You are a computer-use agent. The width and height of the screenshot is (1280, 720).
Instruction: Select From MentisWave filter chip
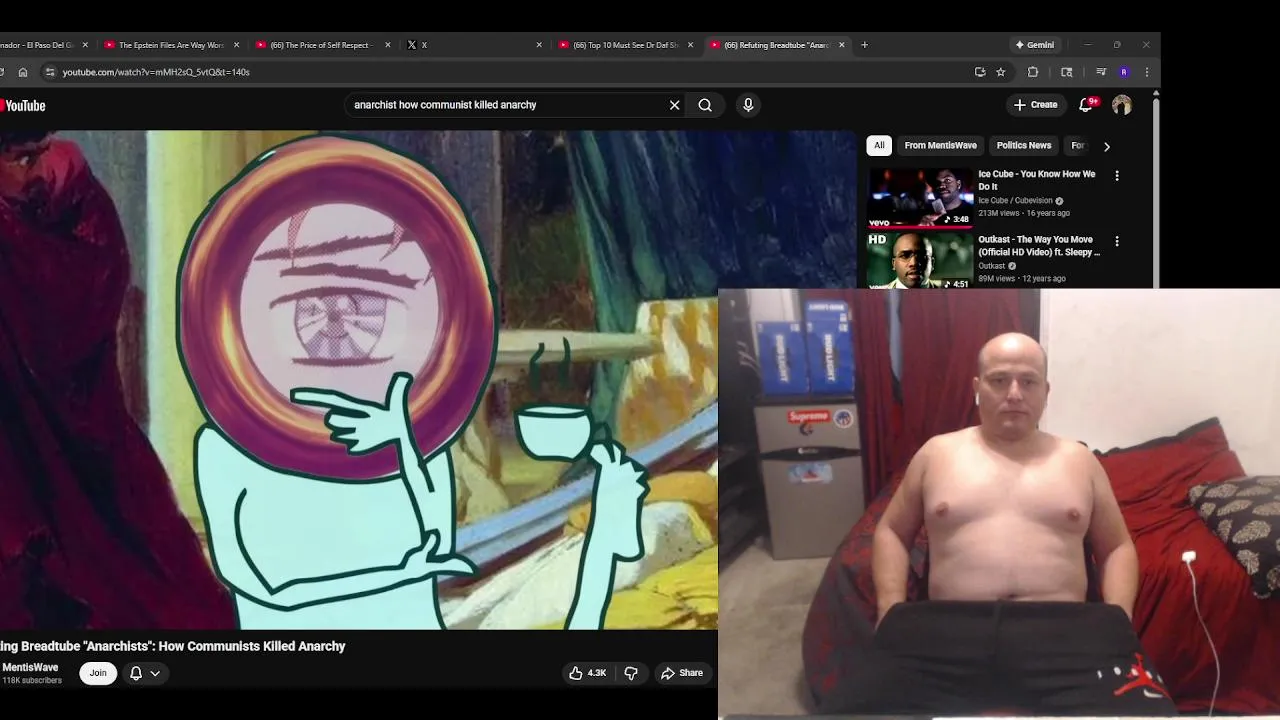(940, 145)
